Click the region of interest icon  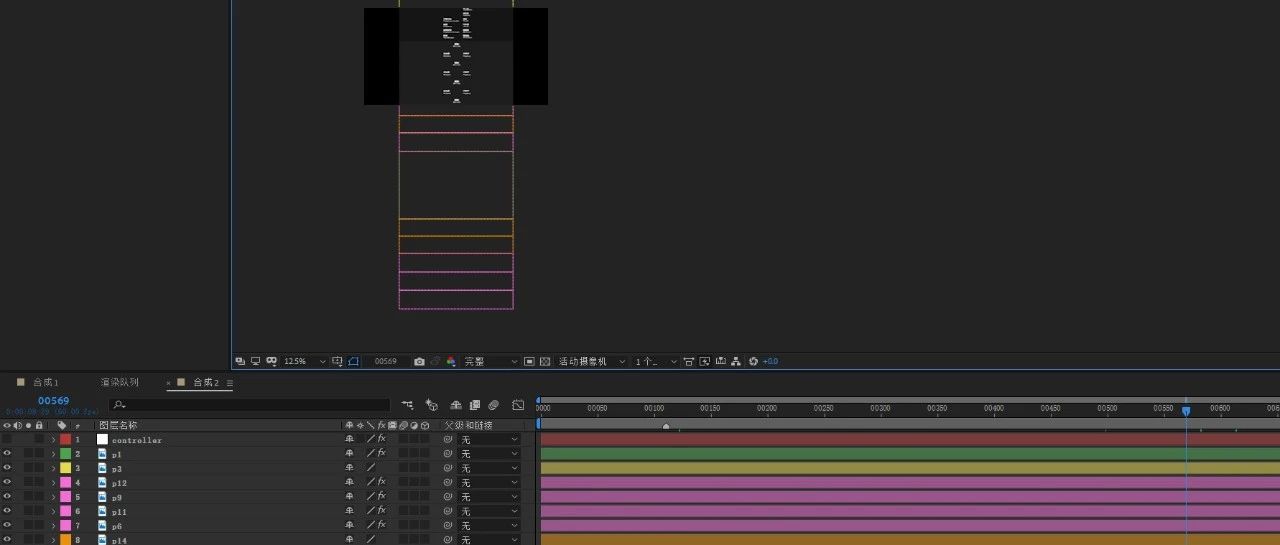529,362
